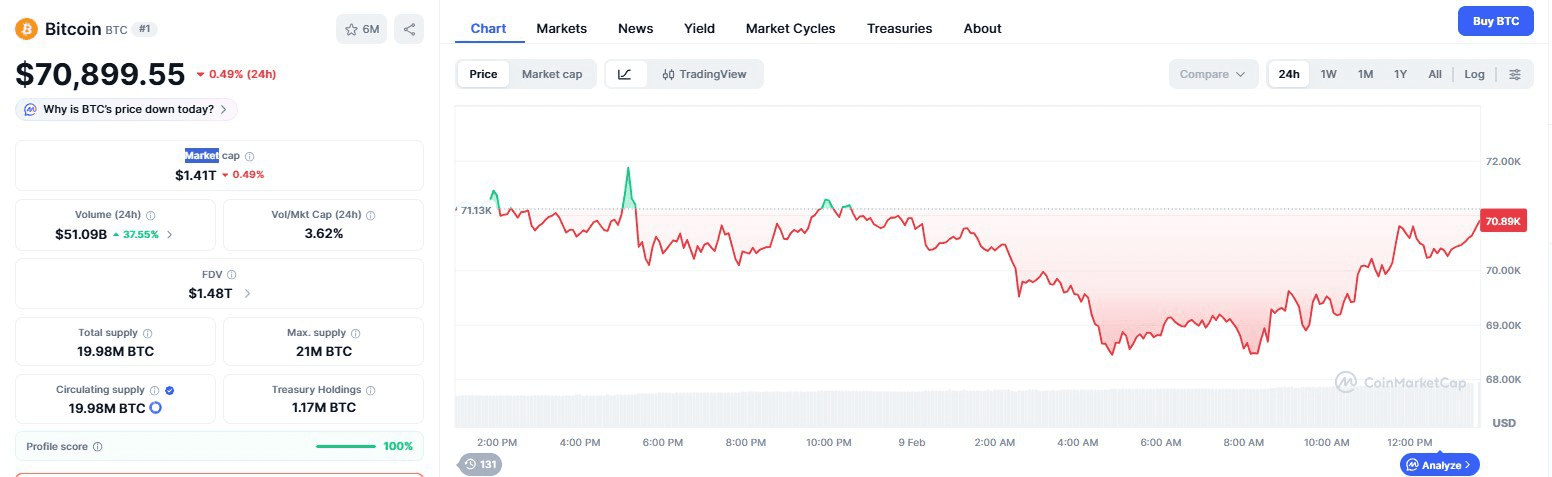The width and height of the screenshot is (1552, 477).
Task: Click the watchlist star button showing 6M
Action: 362,29
